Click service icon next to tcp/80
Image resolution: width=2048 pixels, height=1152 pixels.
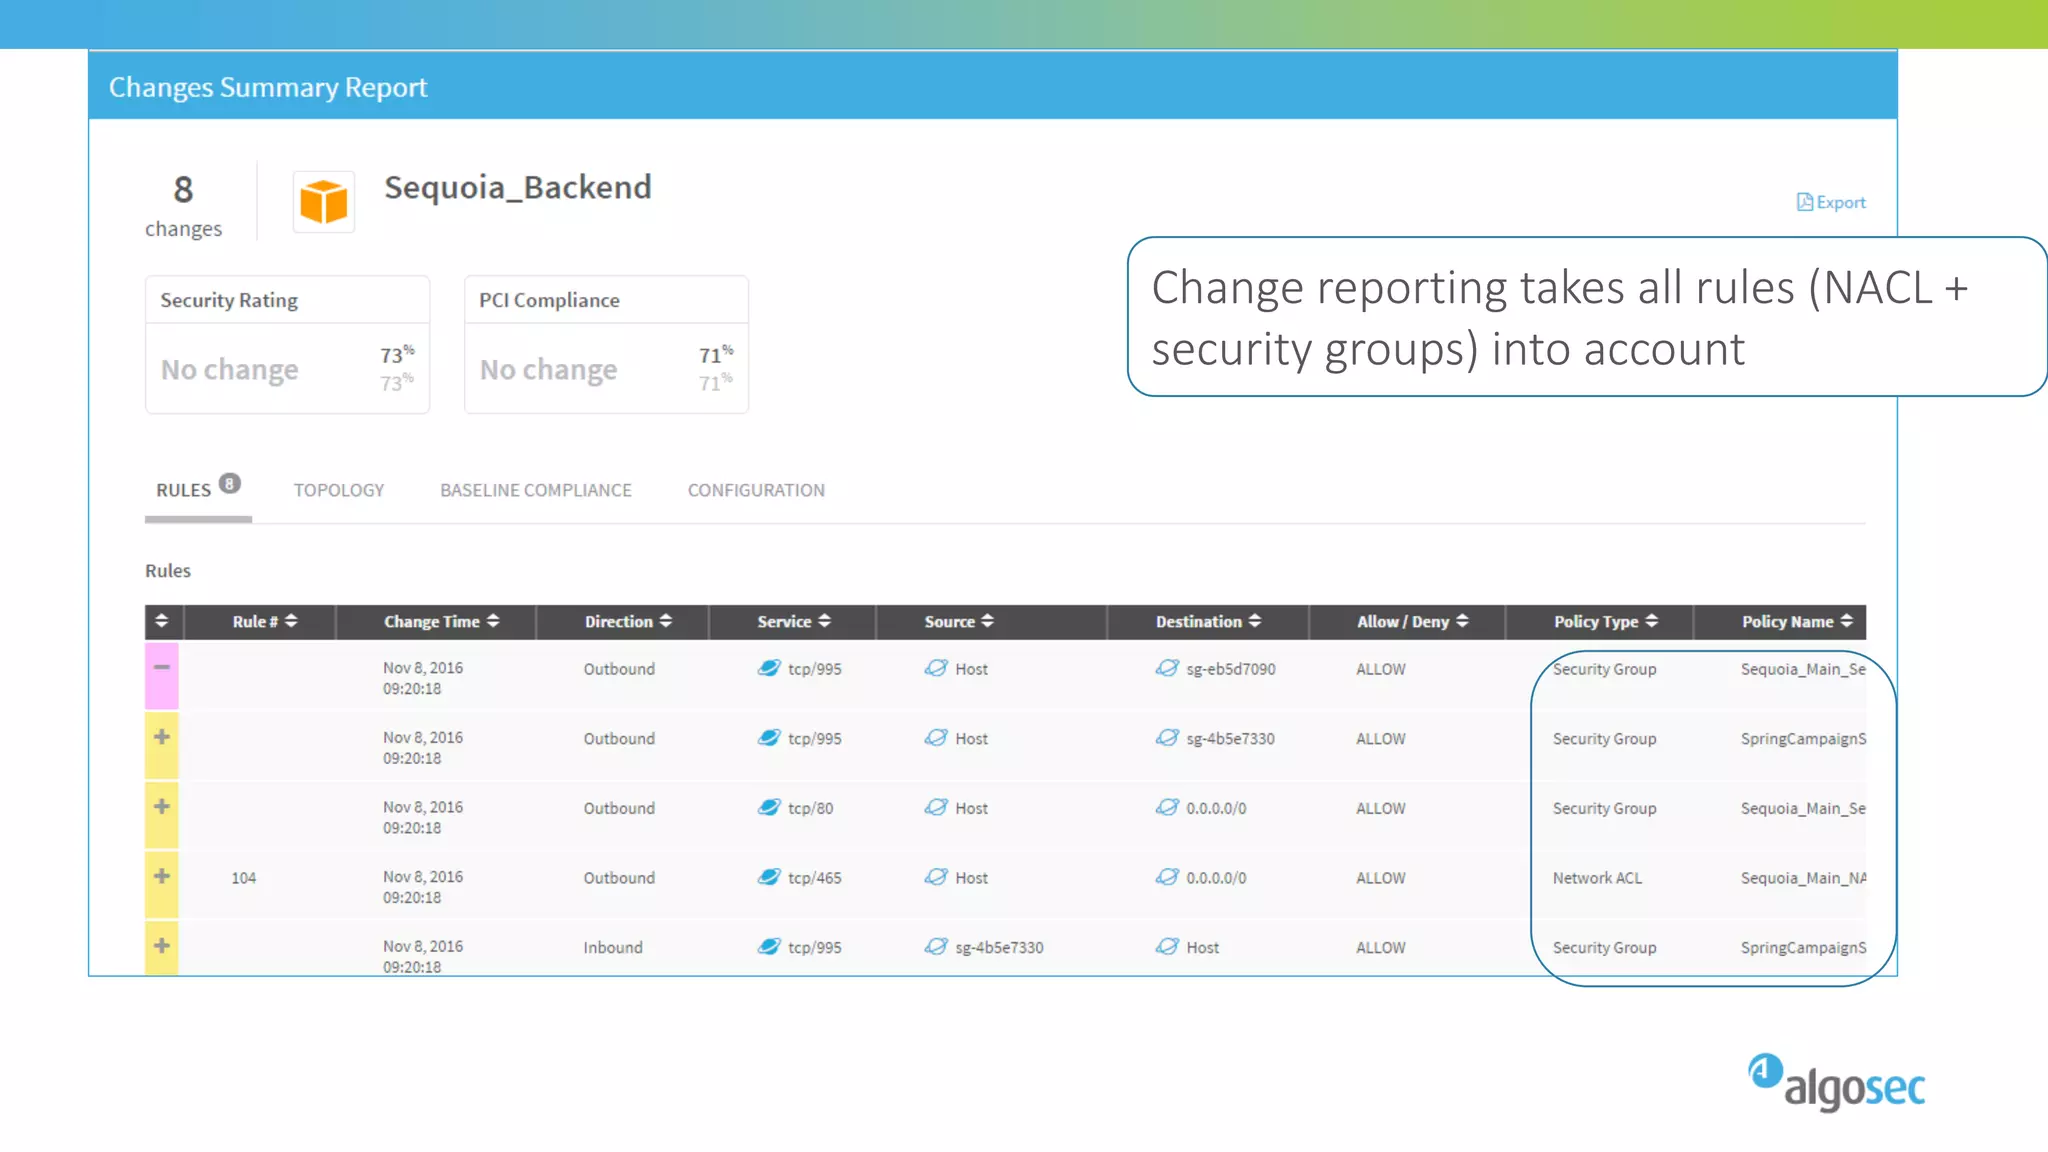coord(769,807)
